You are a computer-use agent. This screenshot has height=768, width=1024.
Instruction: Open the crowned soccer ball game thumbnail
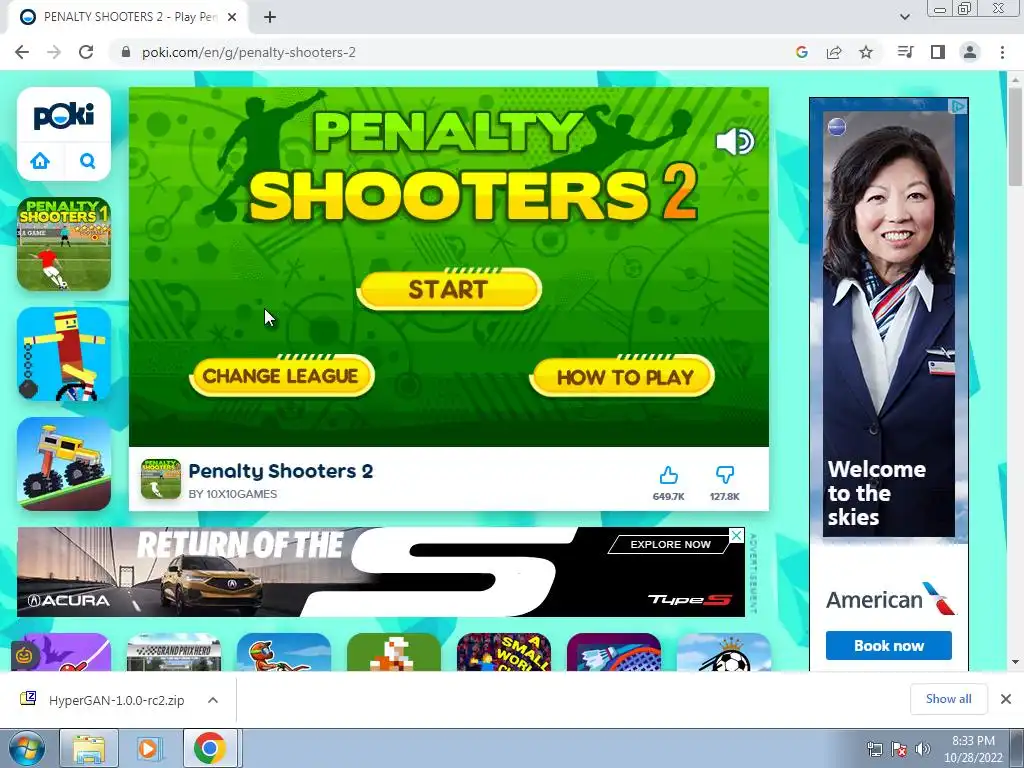[724, 652]
